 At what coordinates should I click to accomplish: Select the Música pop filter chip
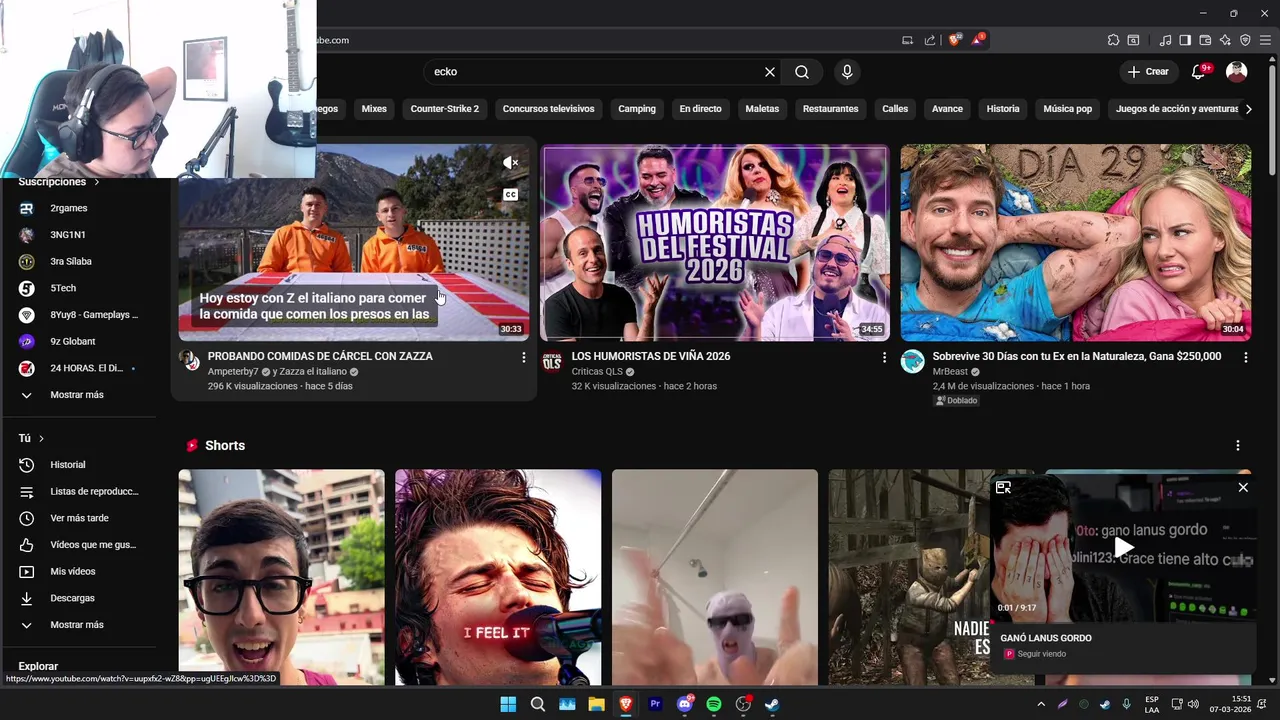(x=1067, y=109)
